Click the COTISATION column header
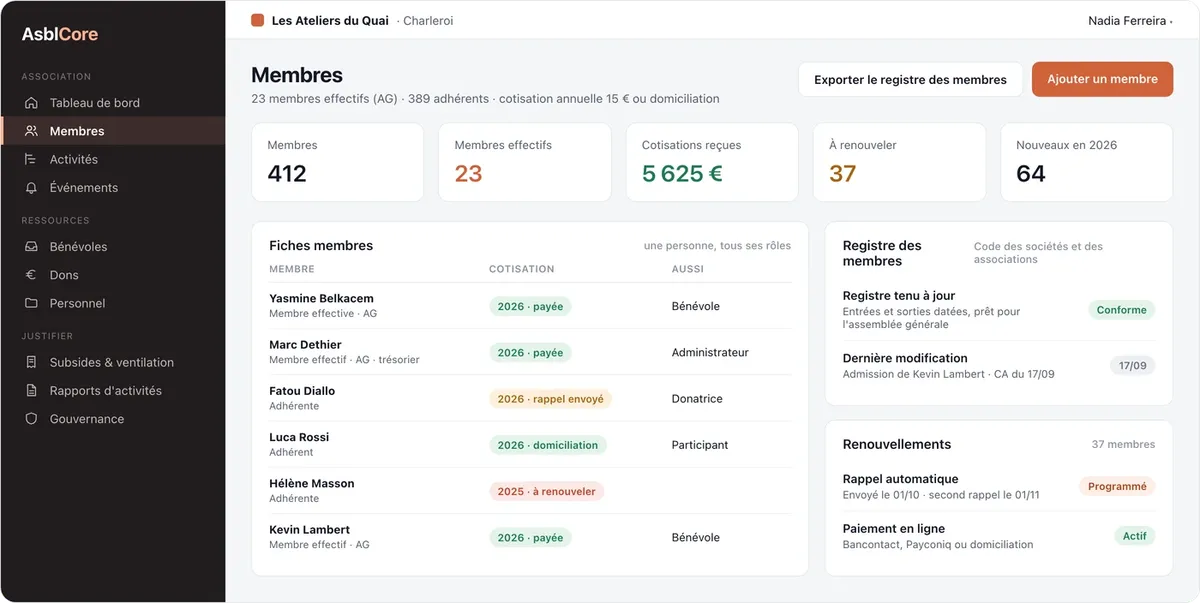The width and height of the screenshot is (1200, 603). click(521, 269)
